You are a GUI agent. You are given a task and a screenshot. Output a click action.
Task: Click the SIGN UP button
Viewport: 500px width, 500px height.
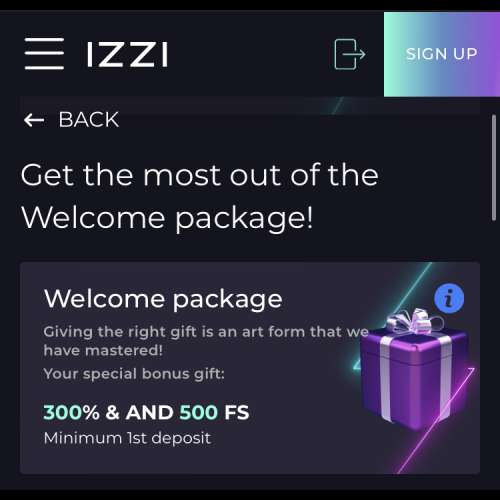coord(442,54)
